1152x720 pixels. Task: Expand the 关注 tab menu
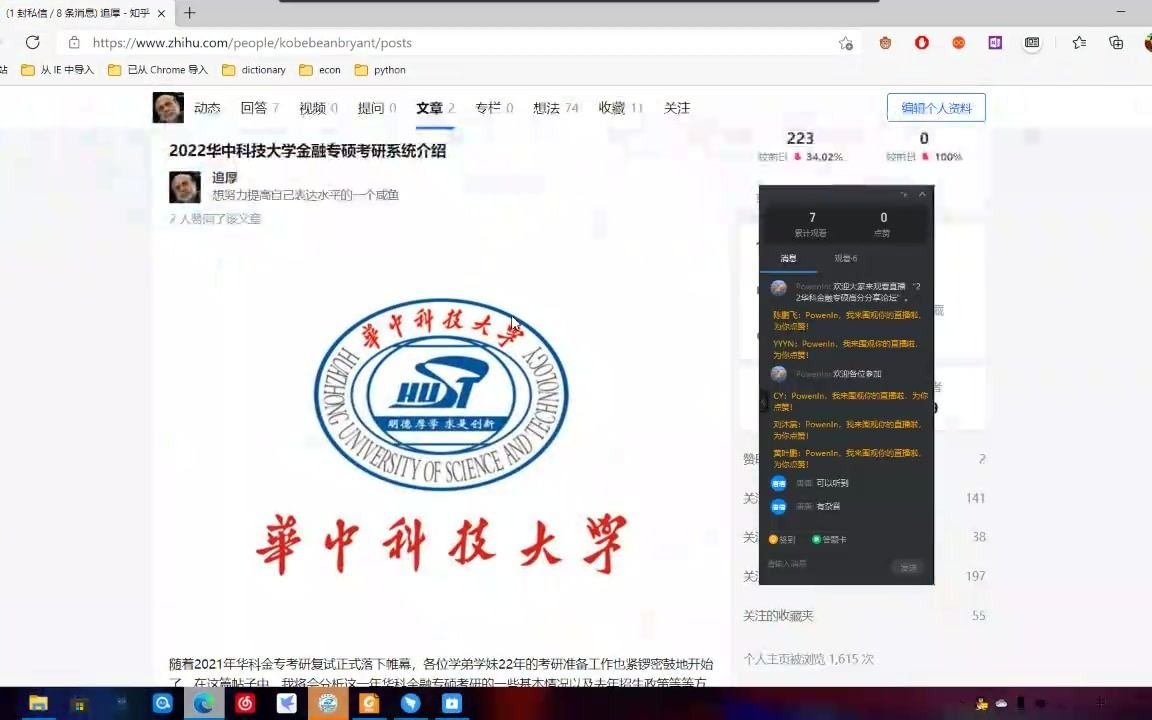677,108
